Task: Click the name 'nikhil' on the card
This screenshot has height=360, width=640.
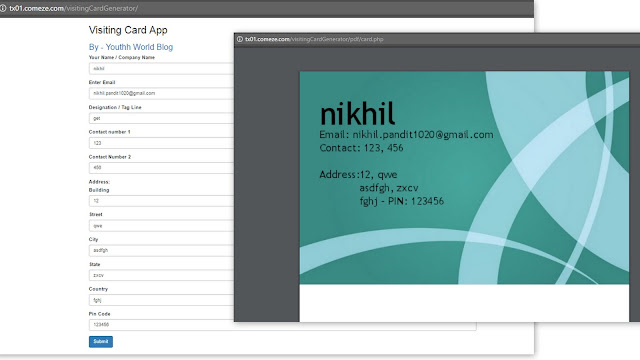Action: click(358, 114)
